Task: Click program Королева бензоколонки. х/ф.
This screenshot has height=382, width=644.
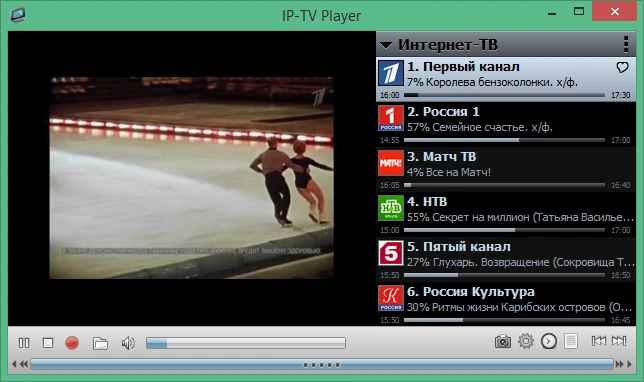Action: 501,82
